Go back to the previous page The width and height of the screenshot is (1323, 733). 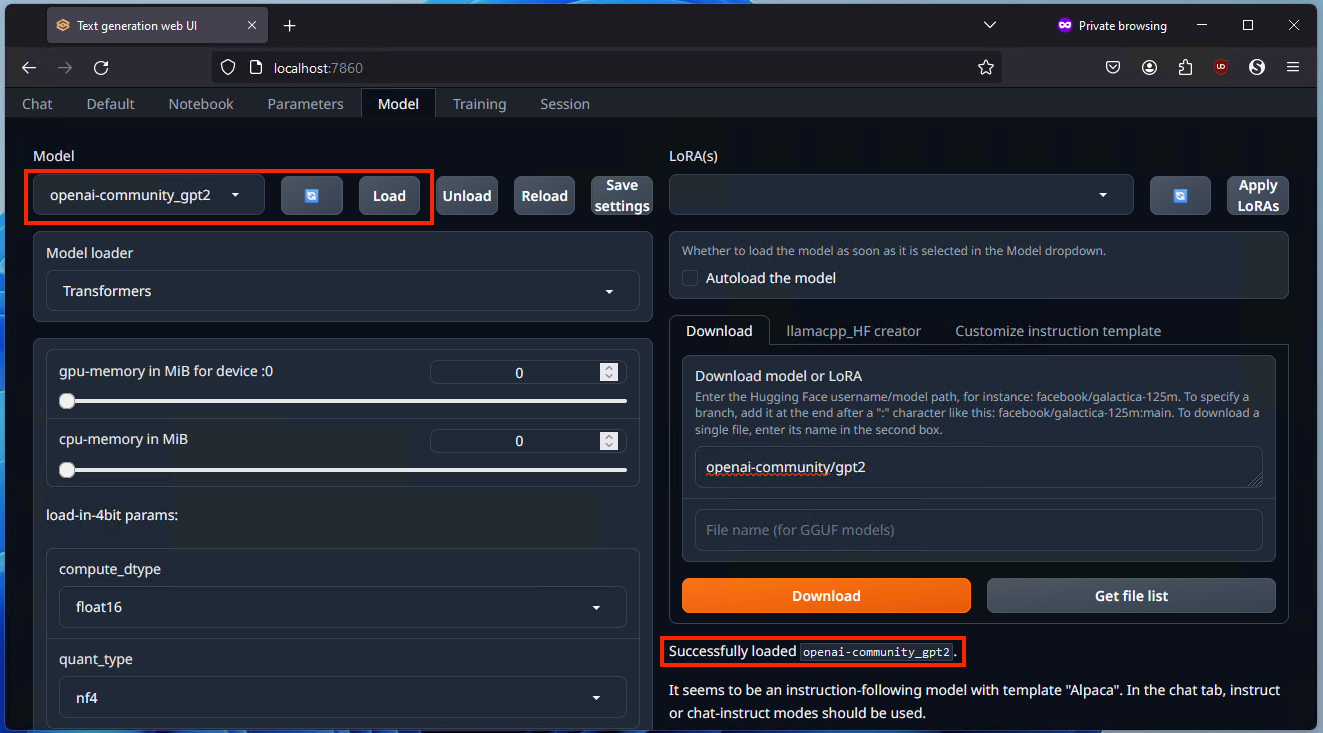pos(29,67)
